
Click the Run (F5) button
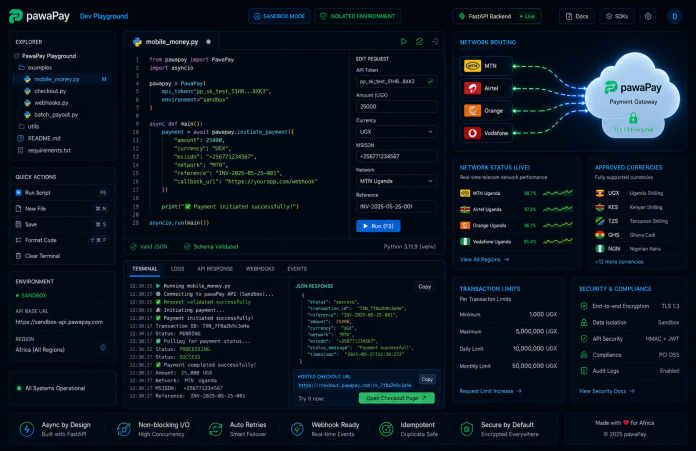point(378,226)
